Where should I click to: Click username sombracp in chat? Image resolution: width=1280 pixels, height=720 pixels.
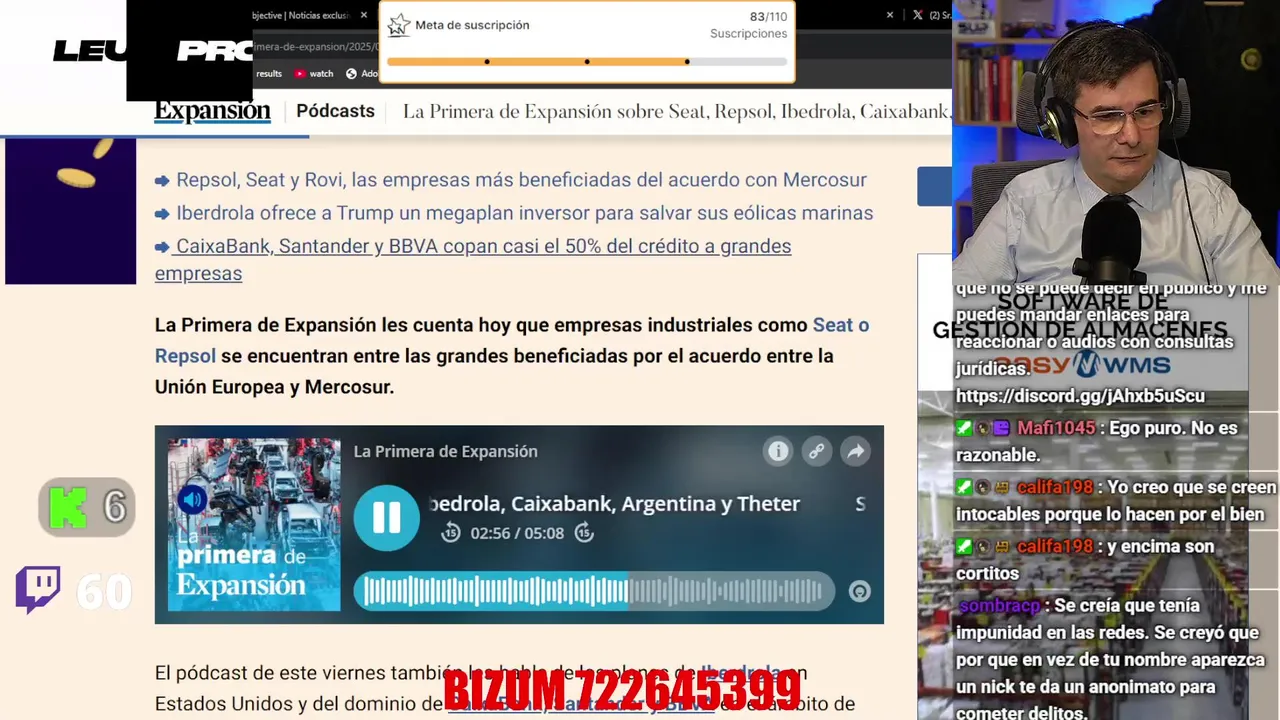tap(999, 606)
